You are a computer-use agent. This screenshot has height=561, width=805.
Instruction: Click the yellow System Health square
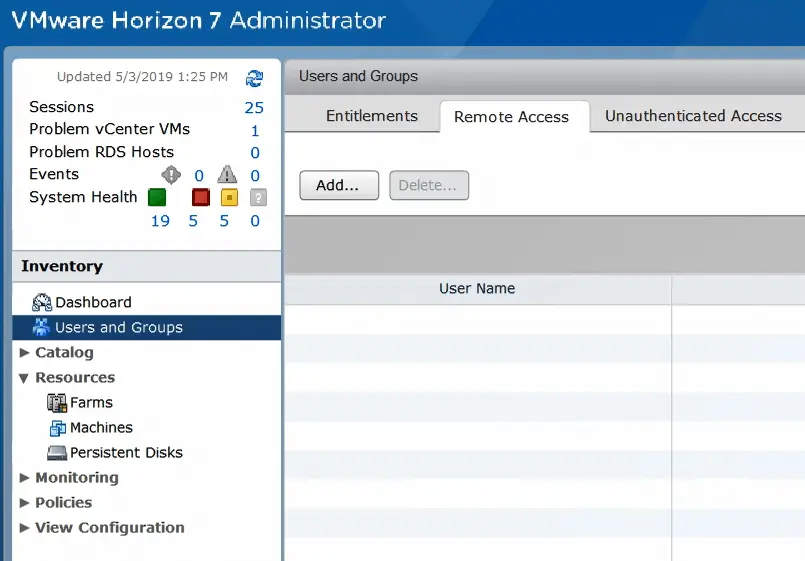[229, 197]
